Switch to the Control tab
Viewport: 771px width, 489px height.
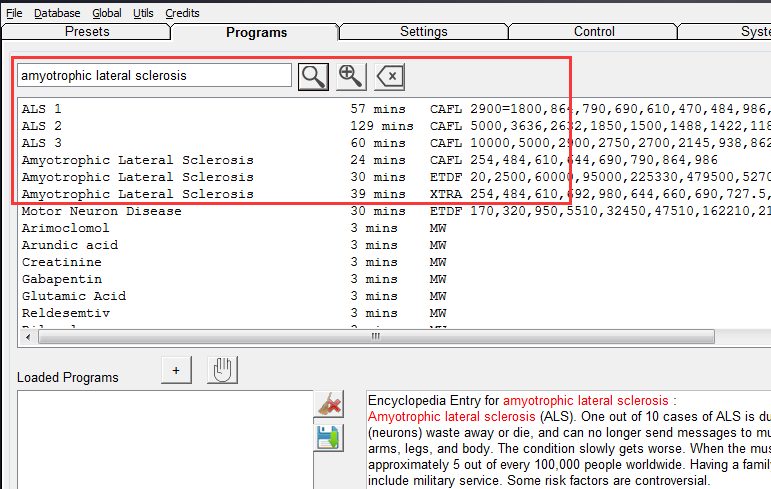(x=594, y=32)
